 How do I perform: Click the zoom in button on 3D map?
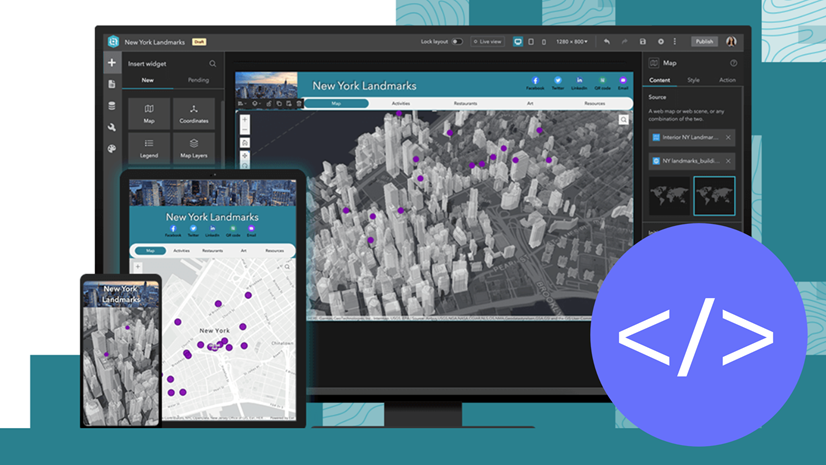(244, 120)
